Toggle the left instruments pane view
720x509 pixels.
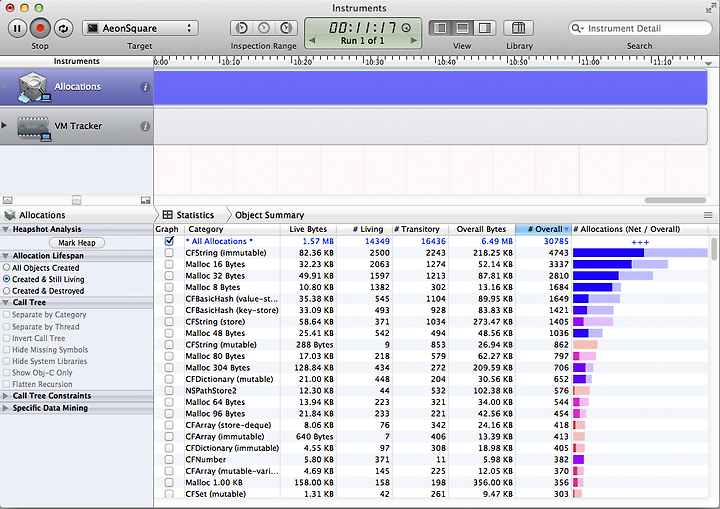pos(440,28)
